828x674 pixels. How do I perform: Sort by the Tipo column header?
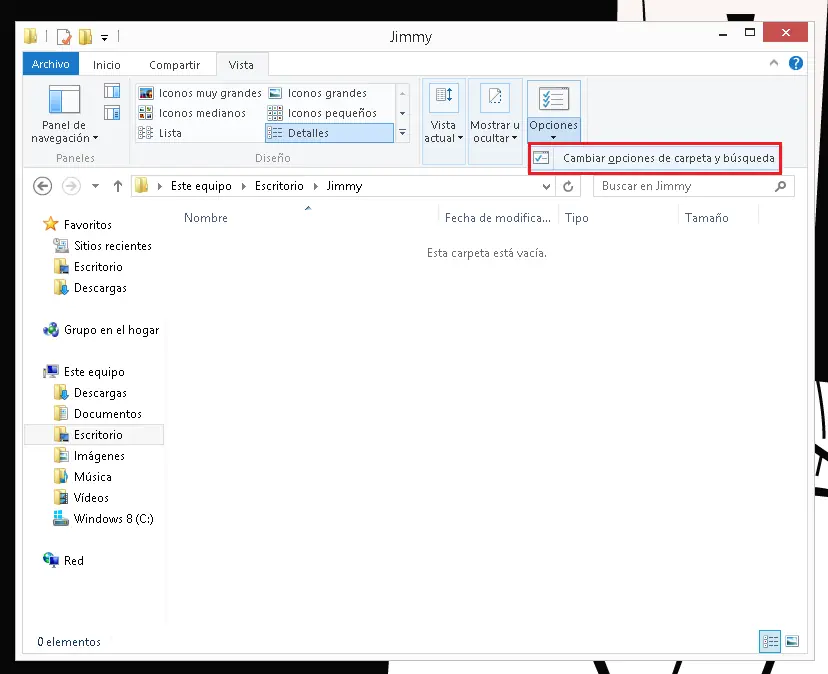(x=577, y=218)
